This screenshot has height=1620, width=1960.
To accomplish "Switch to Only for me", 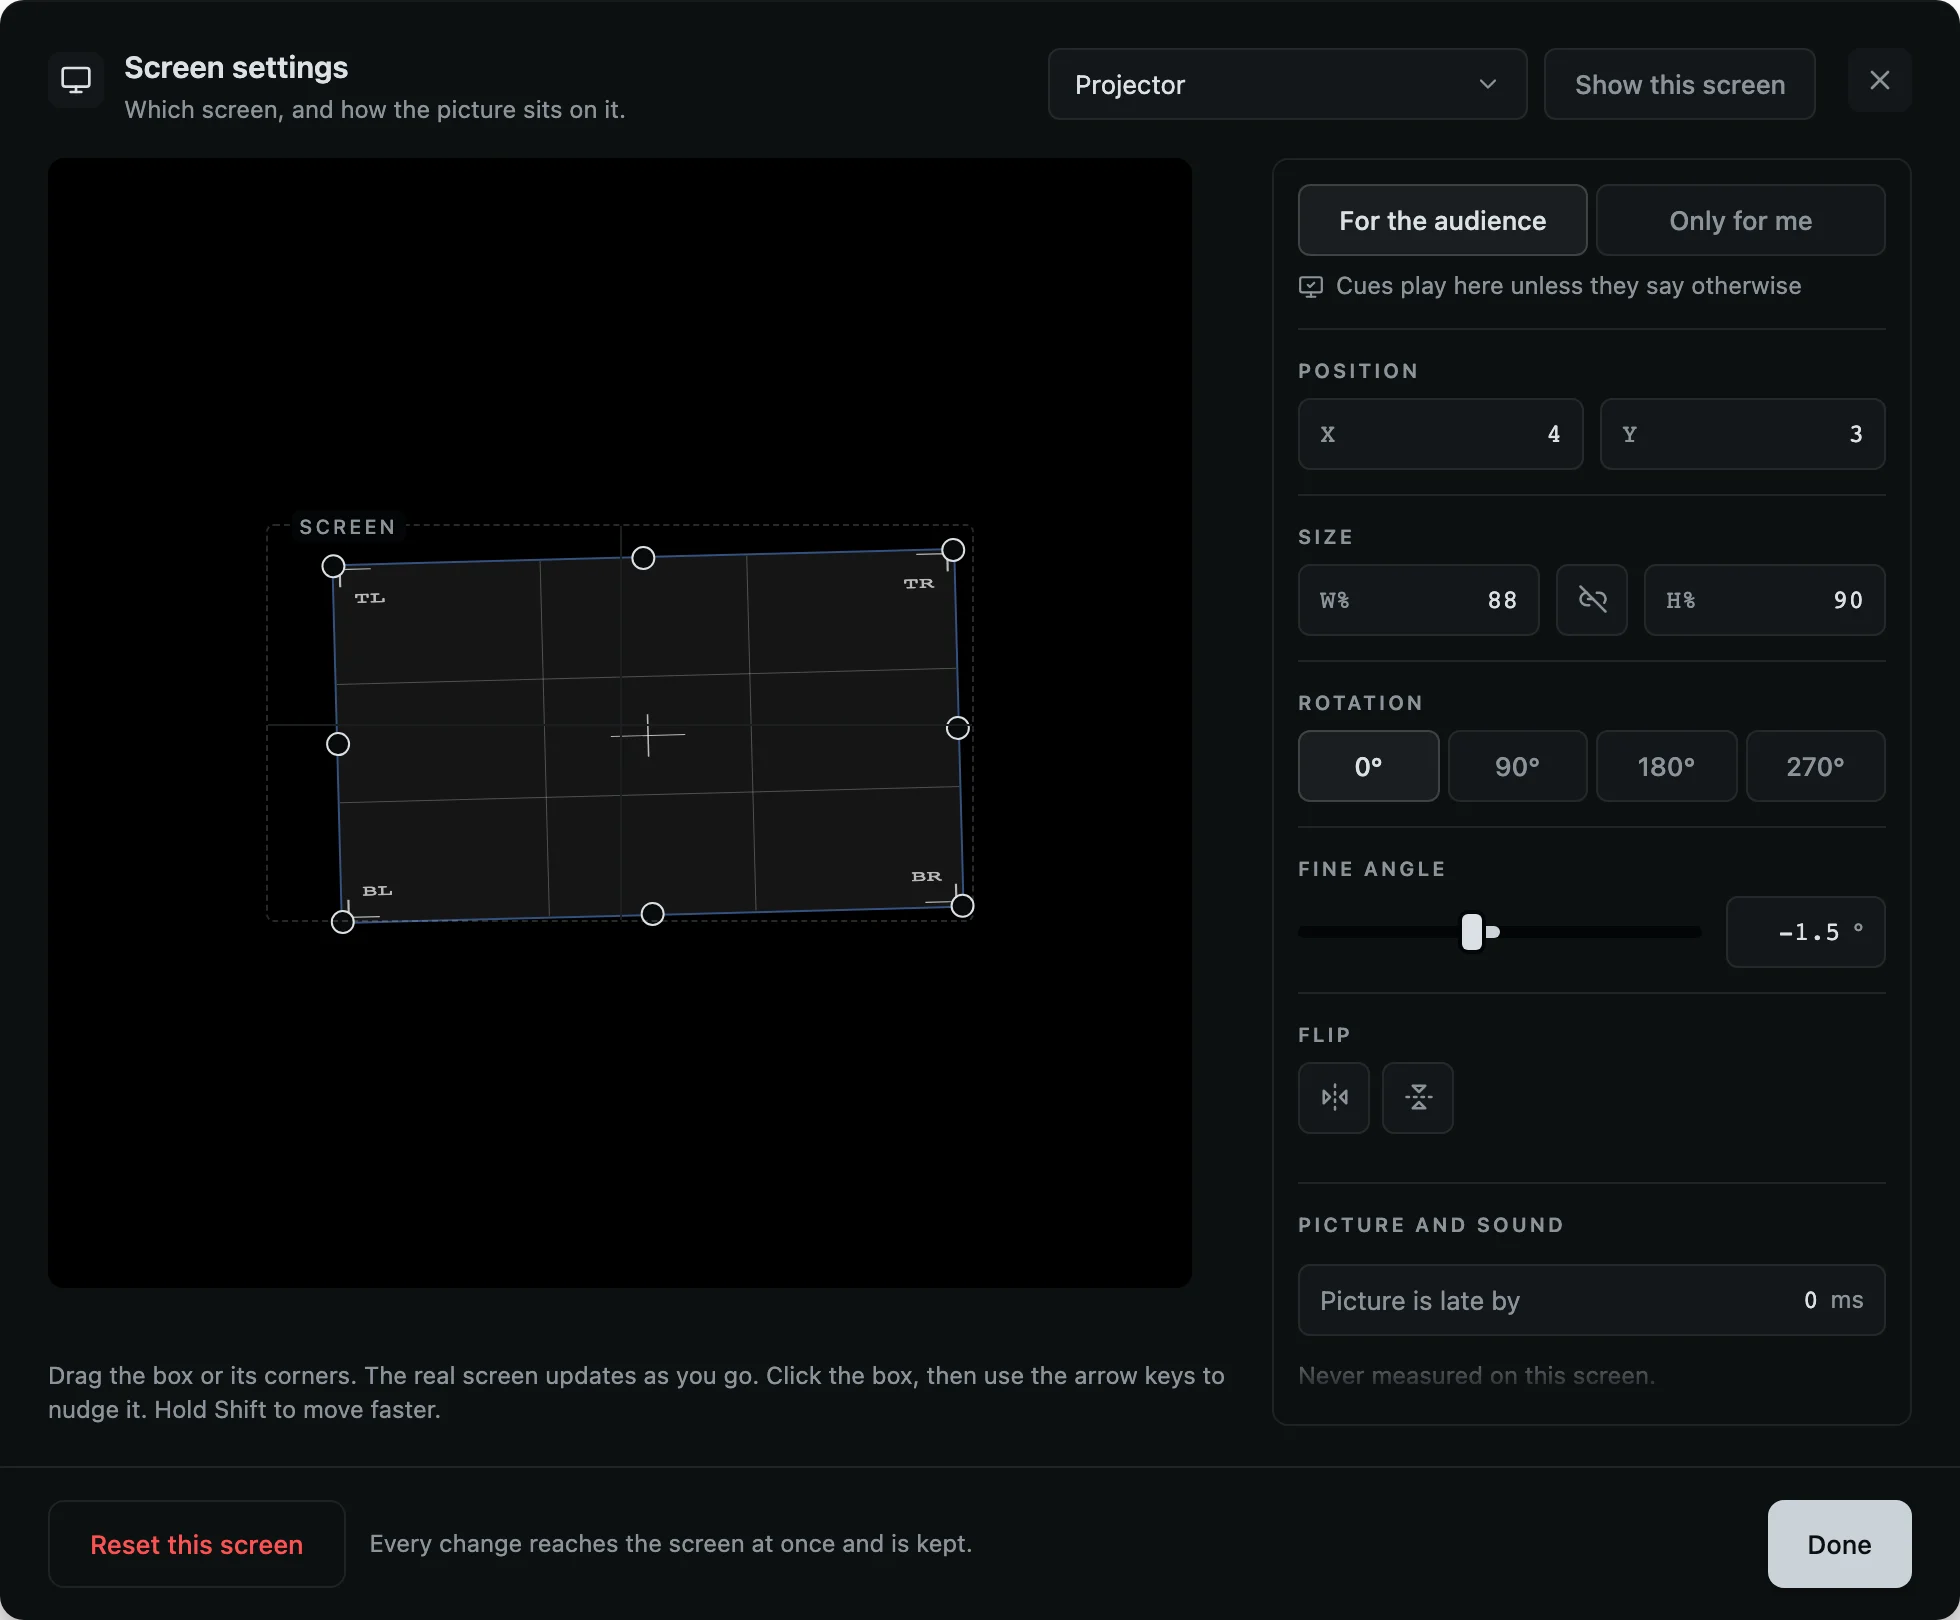I will [1740, 220].
